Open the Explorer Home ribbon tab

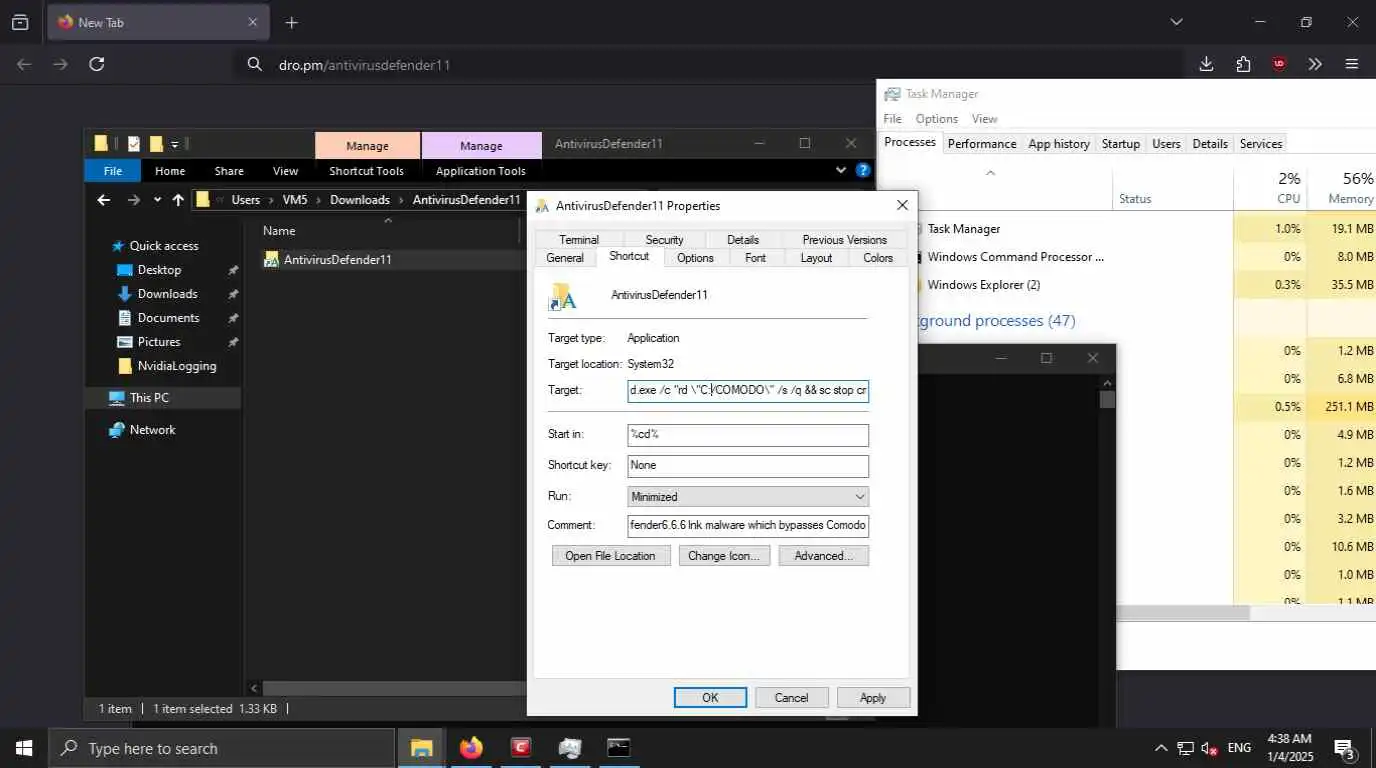point(170,171)
